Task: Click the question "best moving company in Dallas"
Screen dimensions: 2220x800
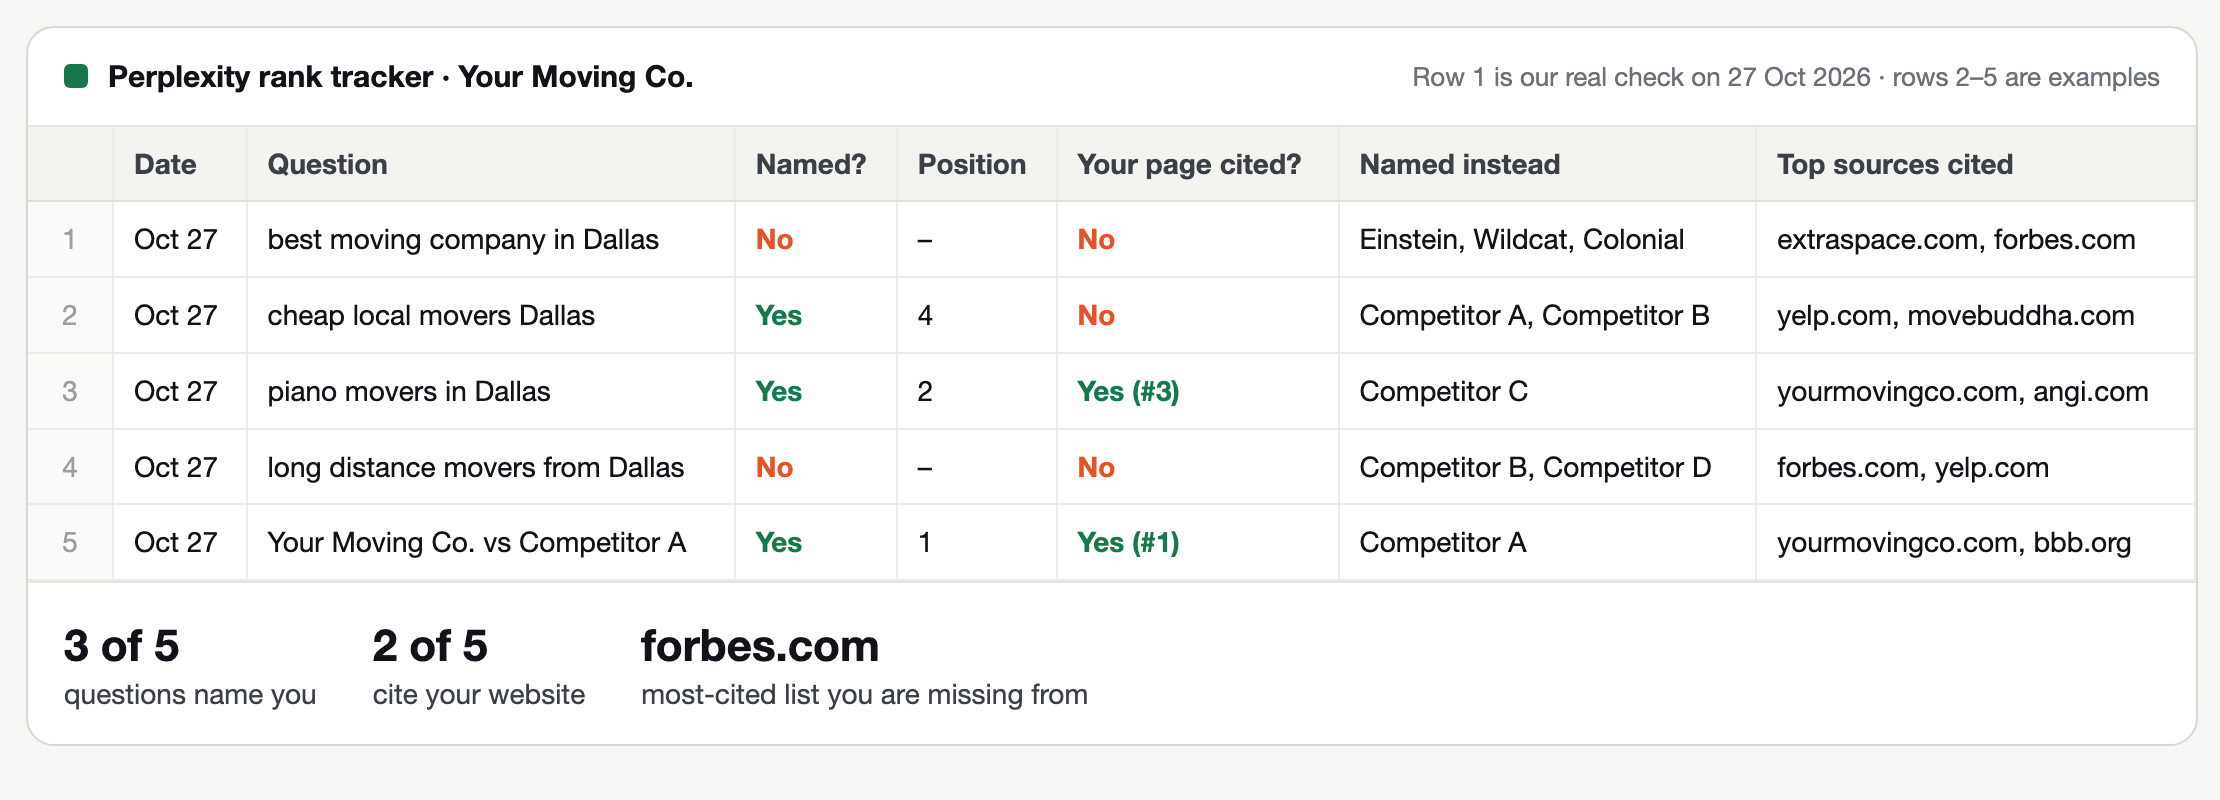Action: coord(463,240)
